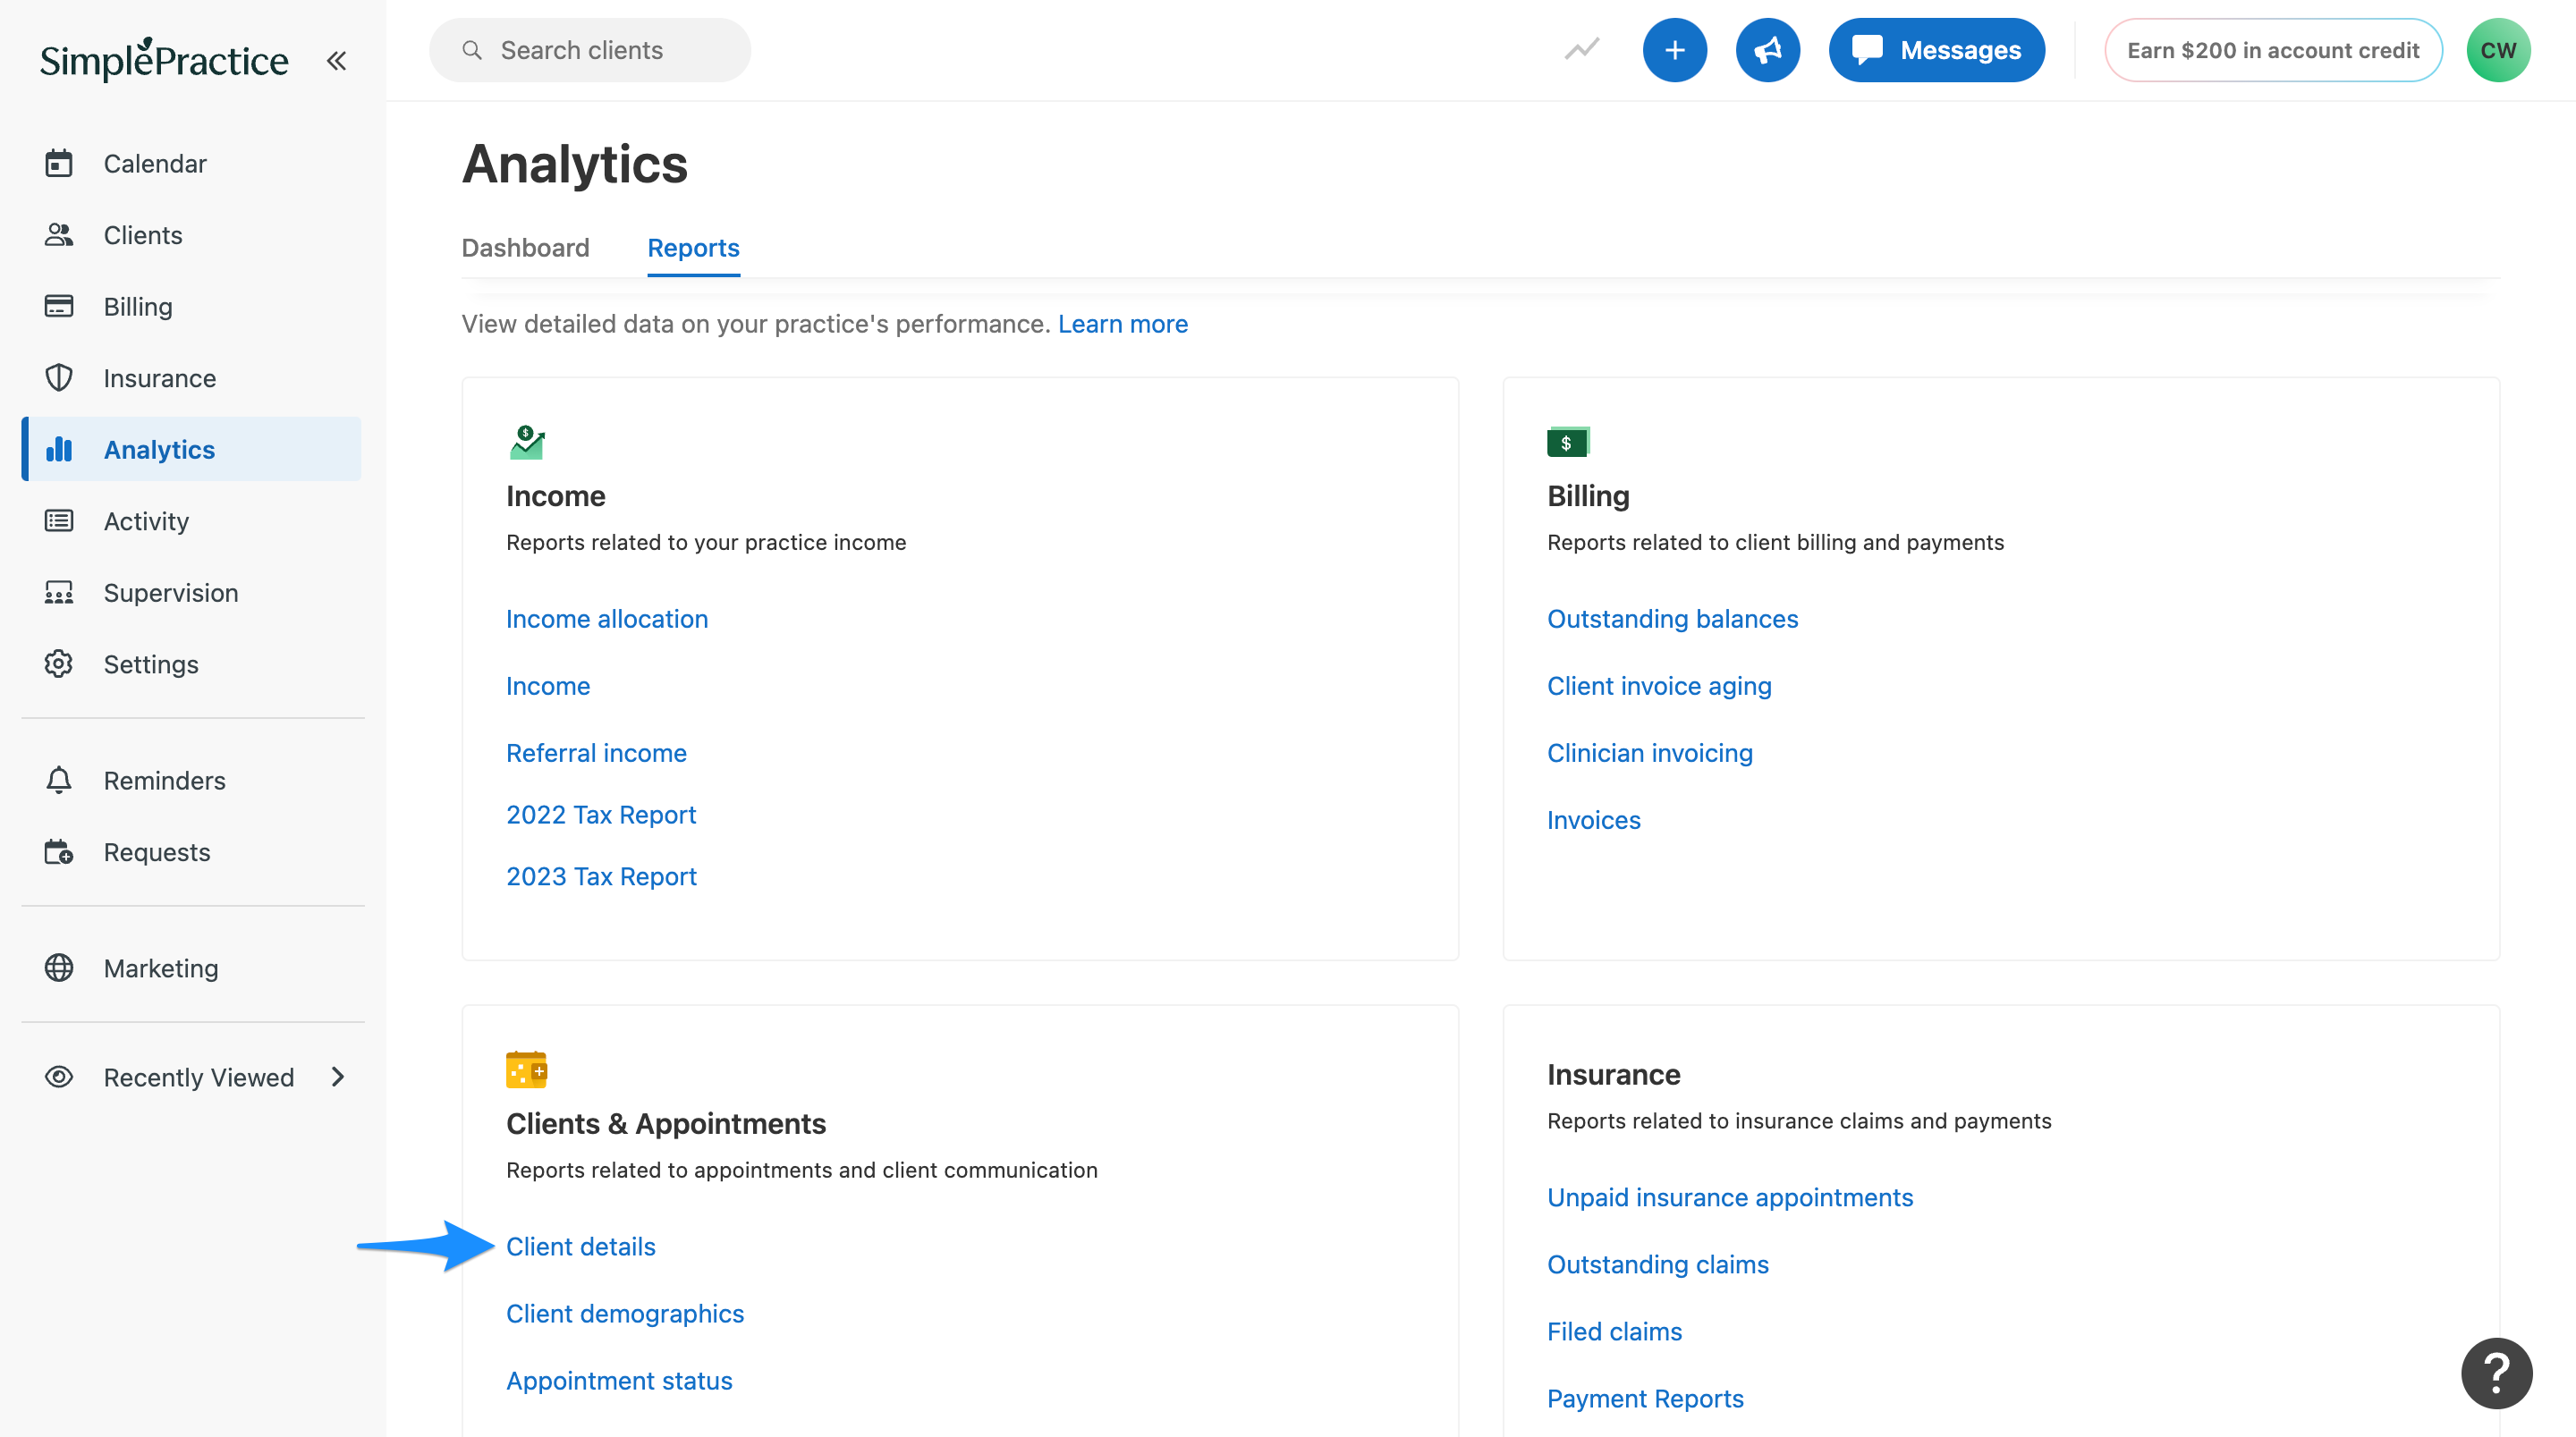2576x1437 pixels.
Task: Select the Reports tab
Action: pyautogui.click(x=693, y=248)
